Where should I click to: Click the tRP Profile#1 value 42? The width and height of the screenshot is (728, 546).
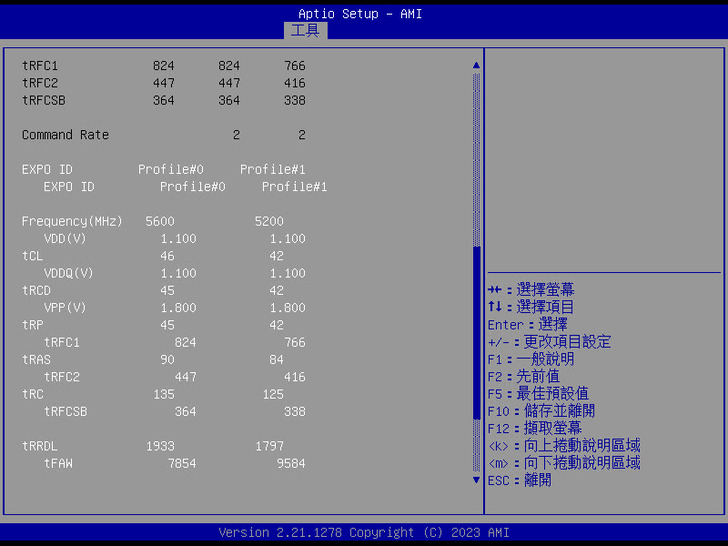[276, 325]
